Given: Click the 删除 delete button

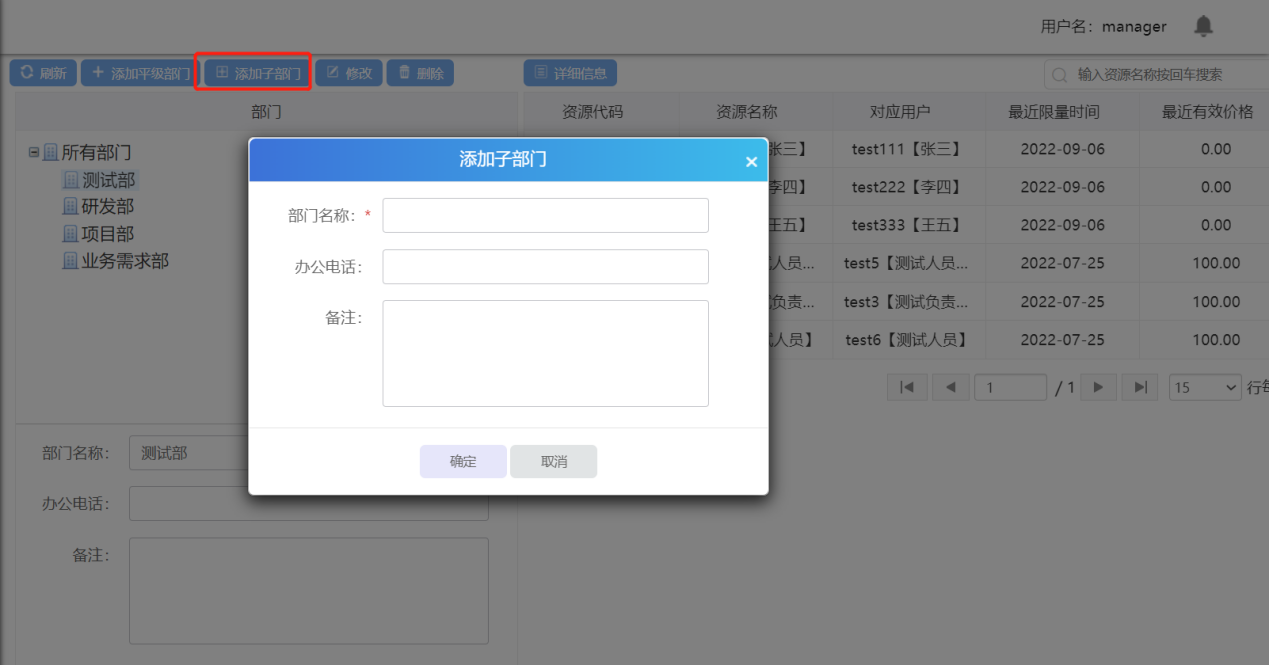Looking at the screenshot, I should click(420, 73).
